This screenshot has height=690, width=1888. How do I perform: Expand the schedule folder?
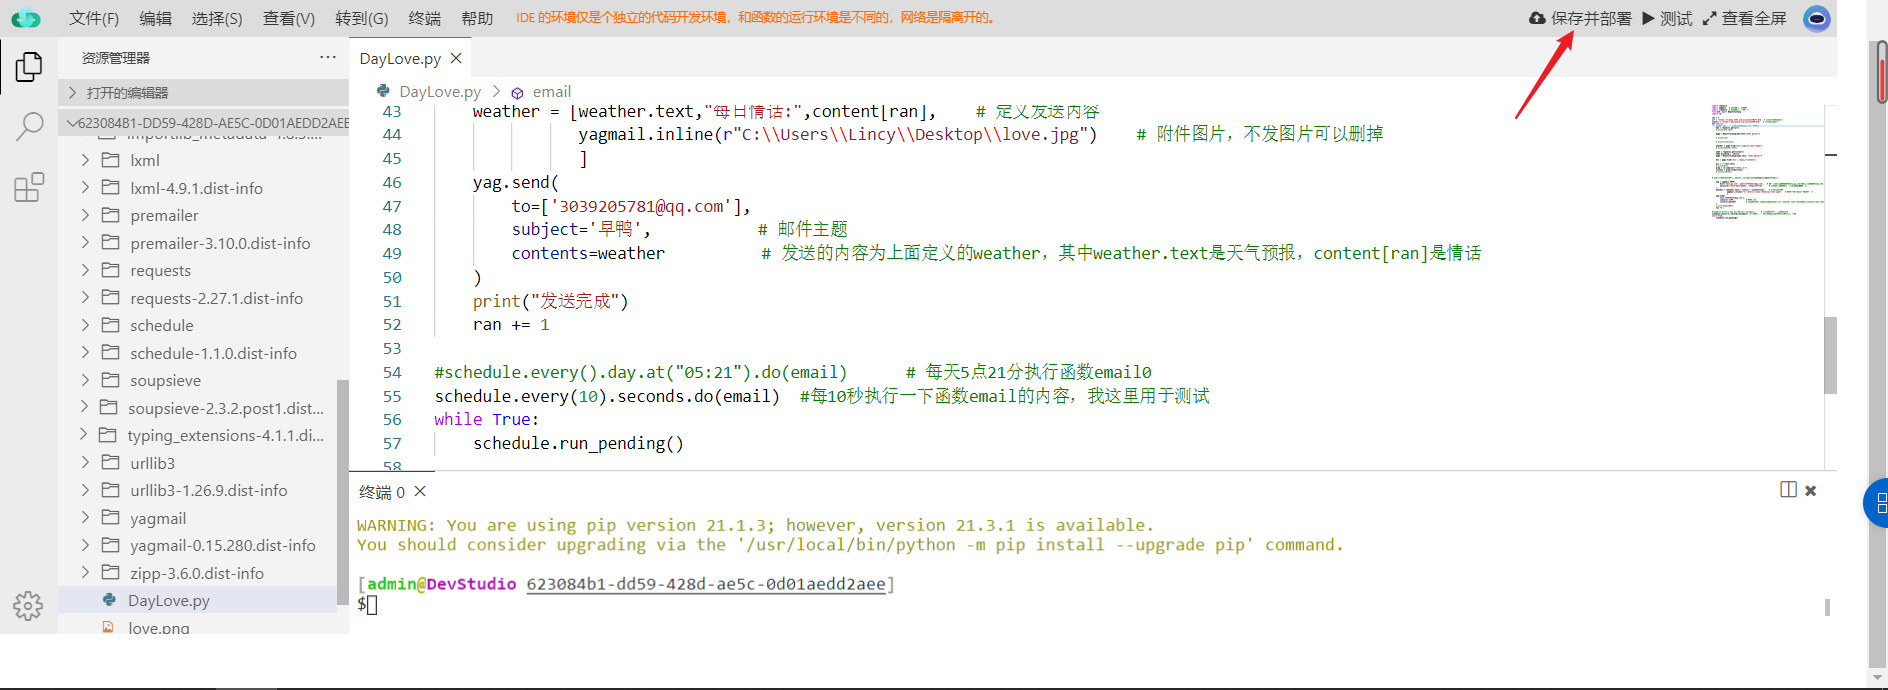[x=85, y=325]
